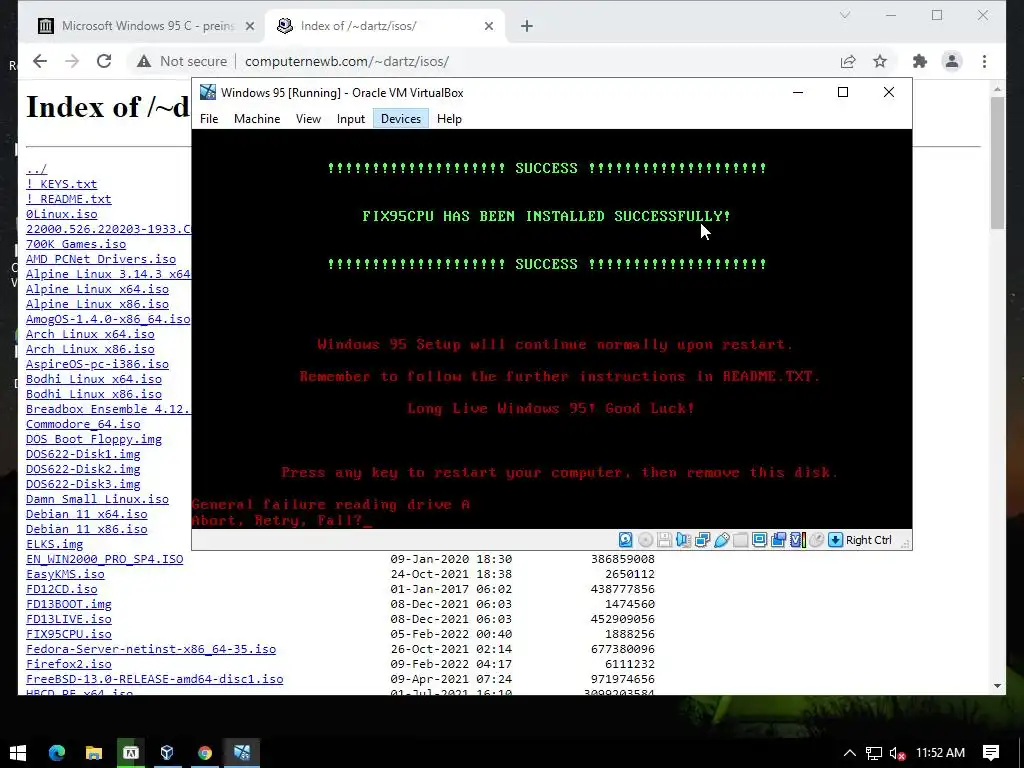Click the recording indicator icon in VirtualBox status bar
Image resolution: width=1024 pixels, height=768 pixels.
778,539
